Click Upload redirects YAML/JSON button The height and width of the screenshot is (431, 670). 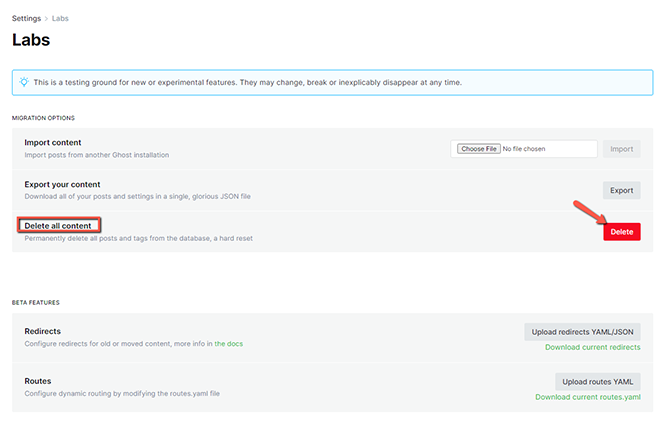coord(582,332)
